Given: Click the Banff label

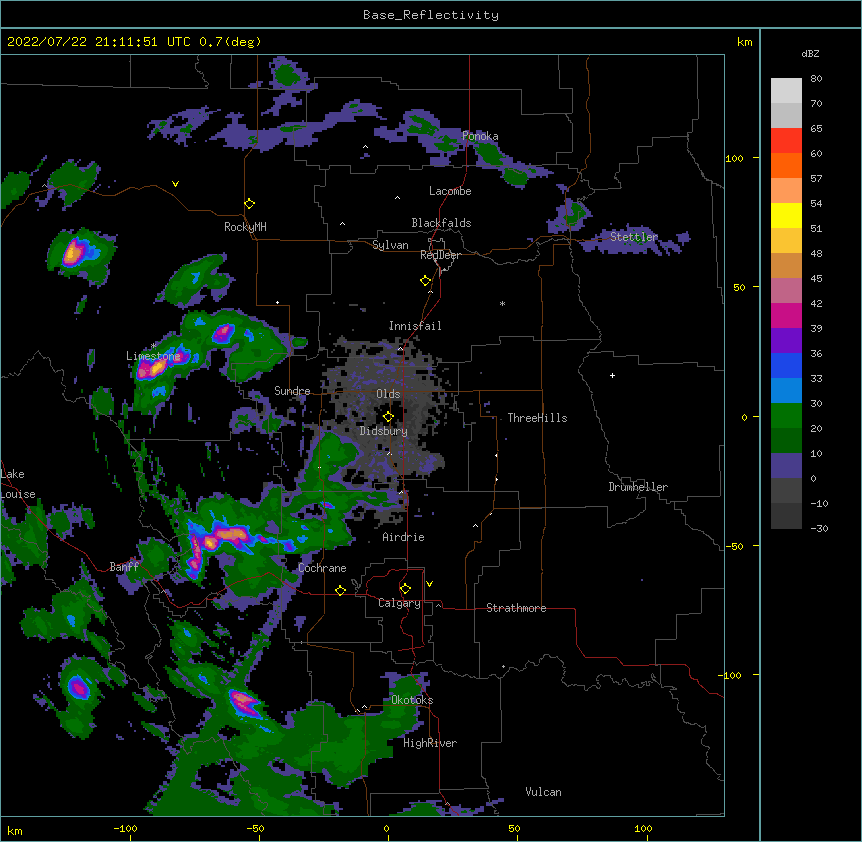Looking at the screenshot, I should (124, 567).
